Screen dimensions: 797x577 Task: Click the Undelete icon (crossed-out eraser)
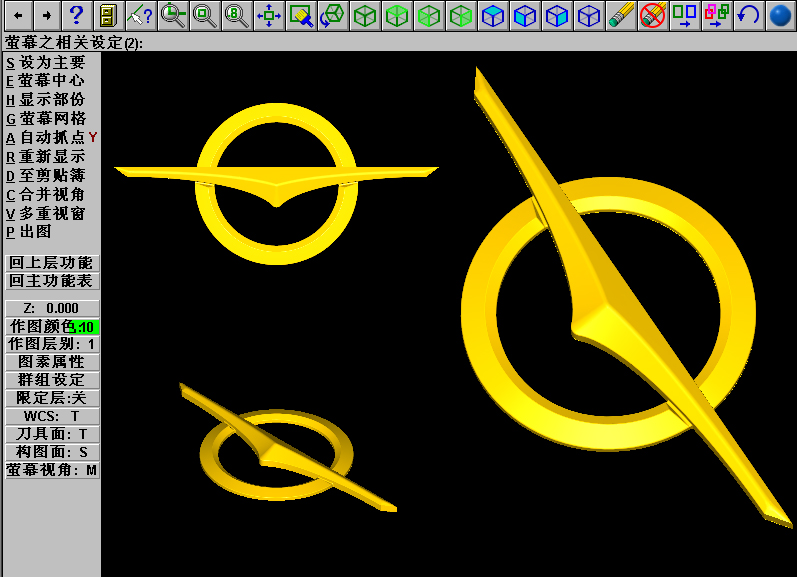653,15
